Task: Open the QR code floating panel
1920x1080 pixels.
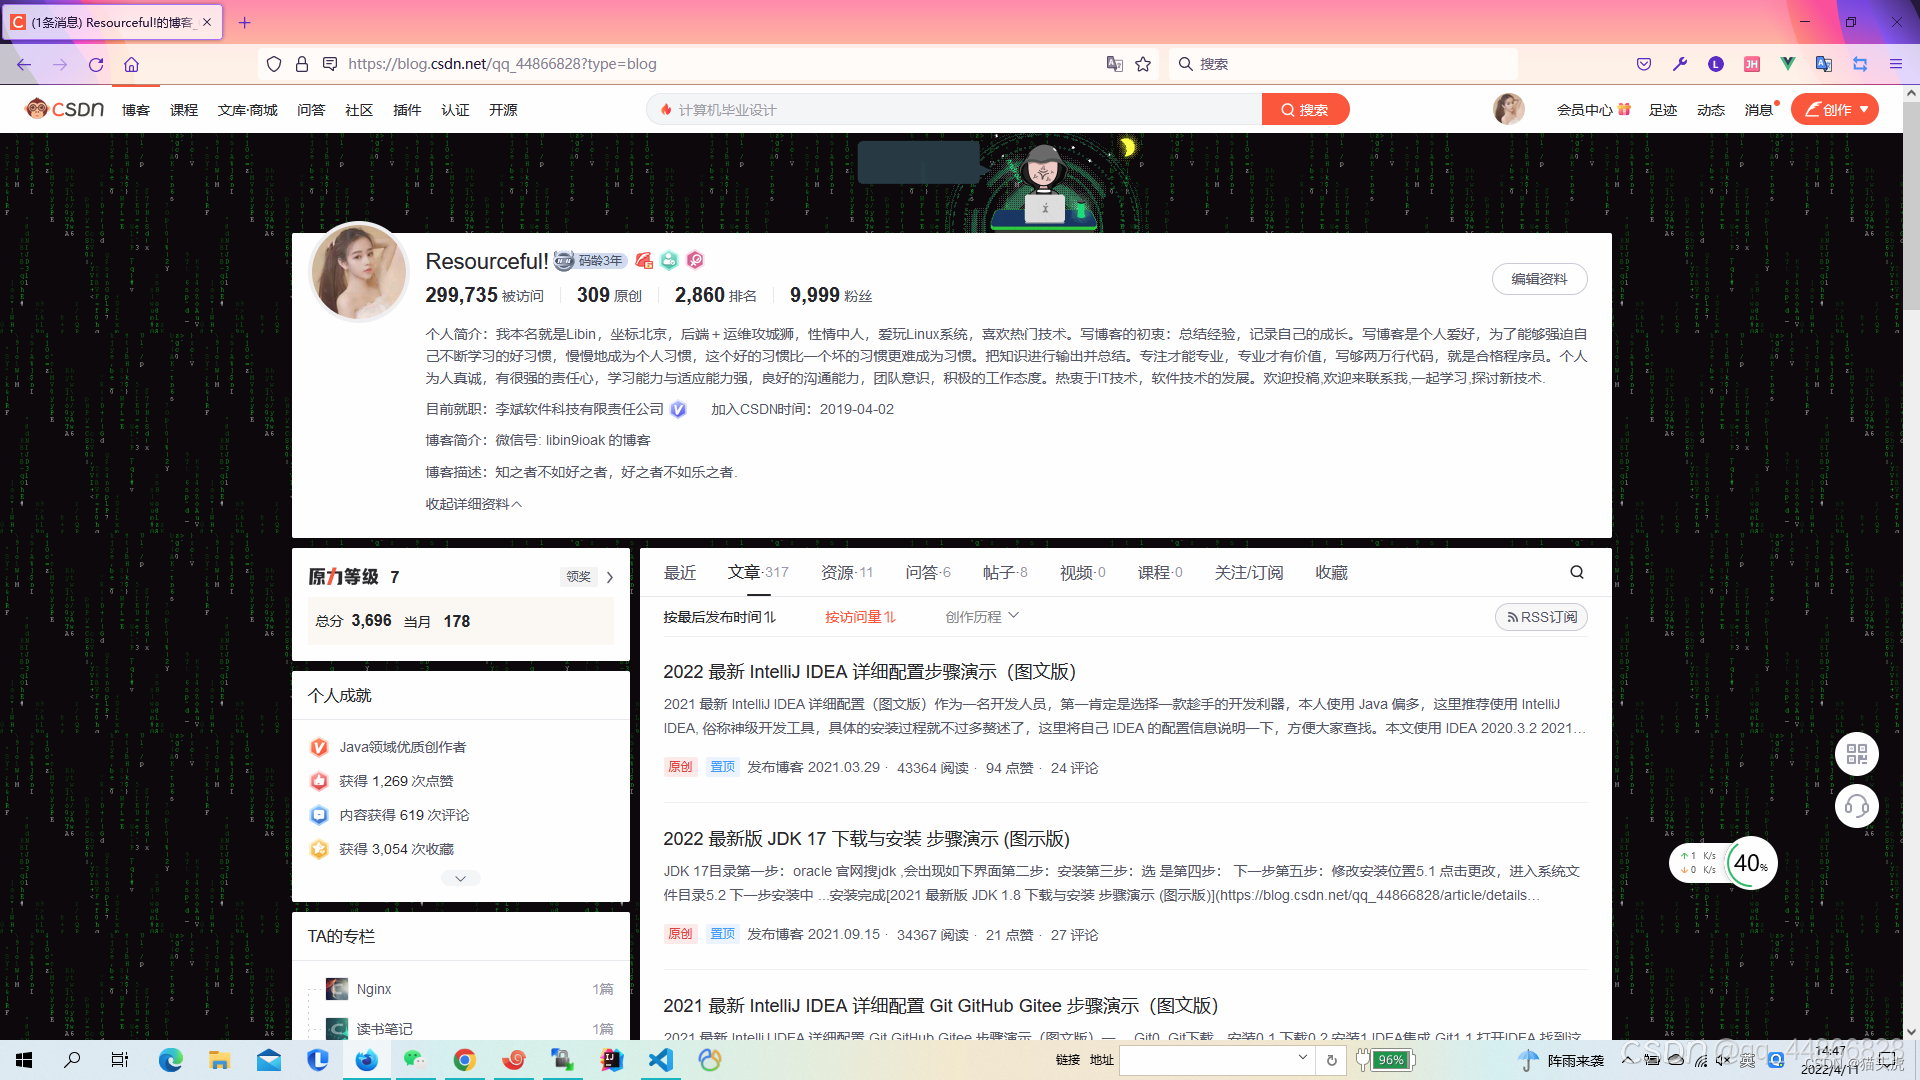Action: 1857,754
